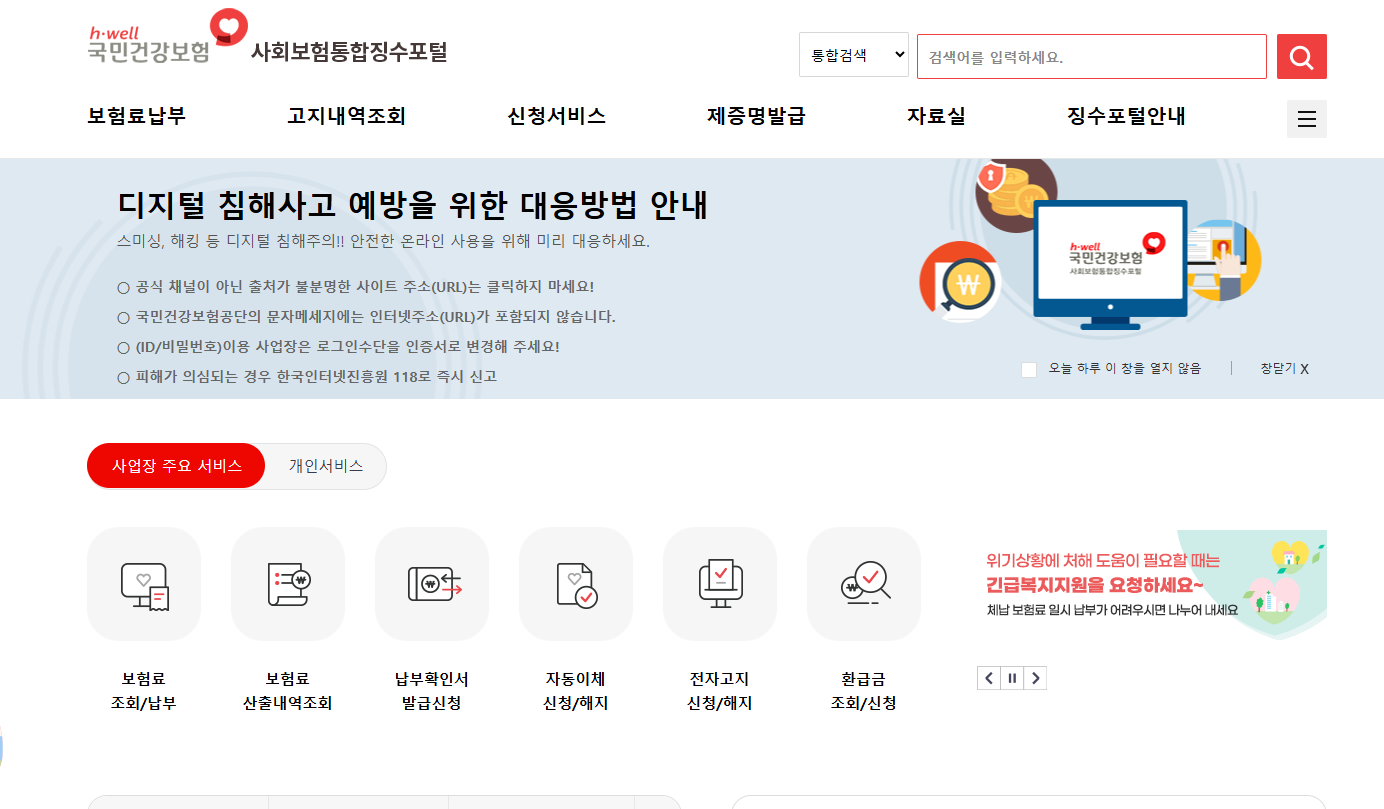Open 자동이체 신청/해지 icon

[576, 584]
